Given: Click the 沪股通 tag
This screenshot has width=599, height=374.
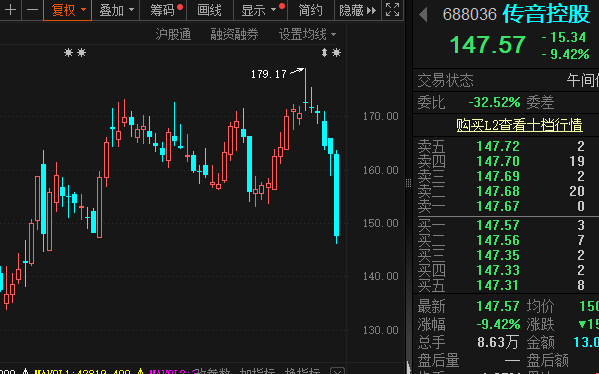Looking at the screenshot, I should [x=173, y=35].
